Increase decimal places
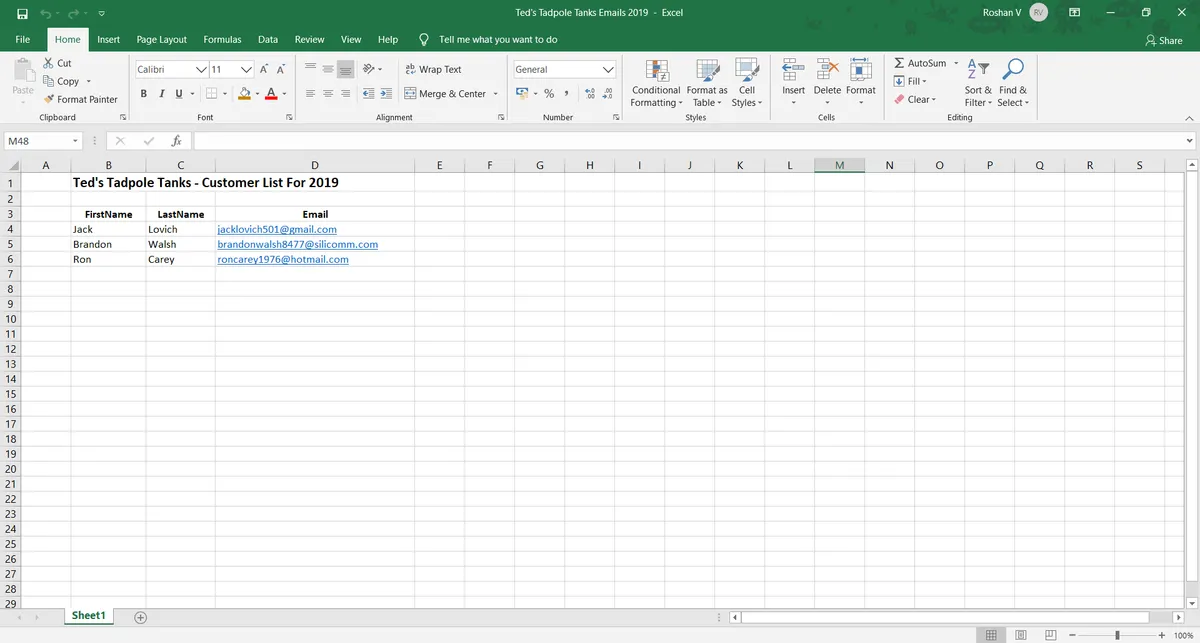This screenshot has height=643, width=1200. point(589,93)
